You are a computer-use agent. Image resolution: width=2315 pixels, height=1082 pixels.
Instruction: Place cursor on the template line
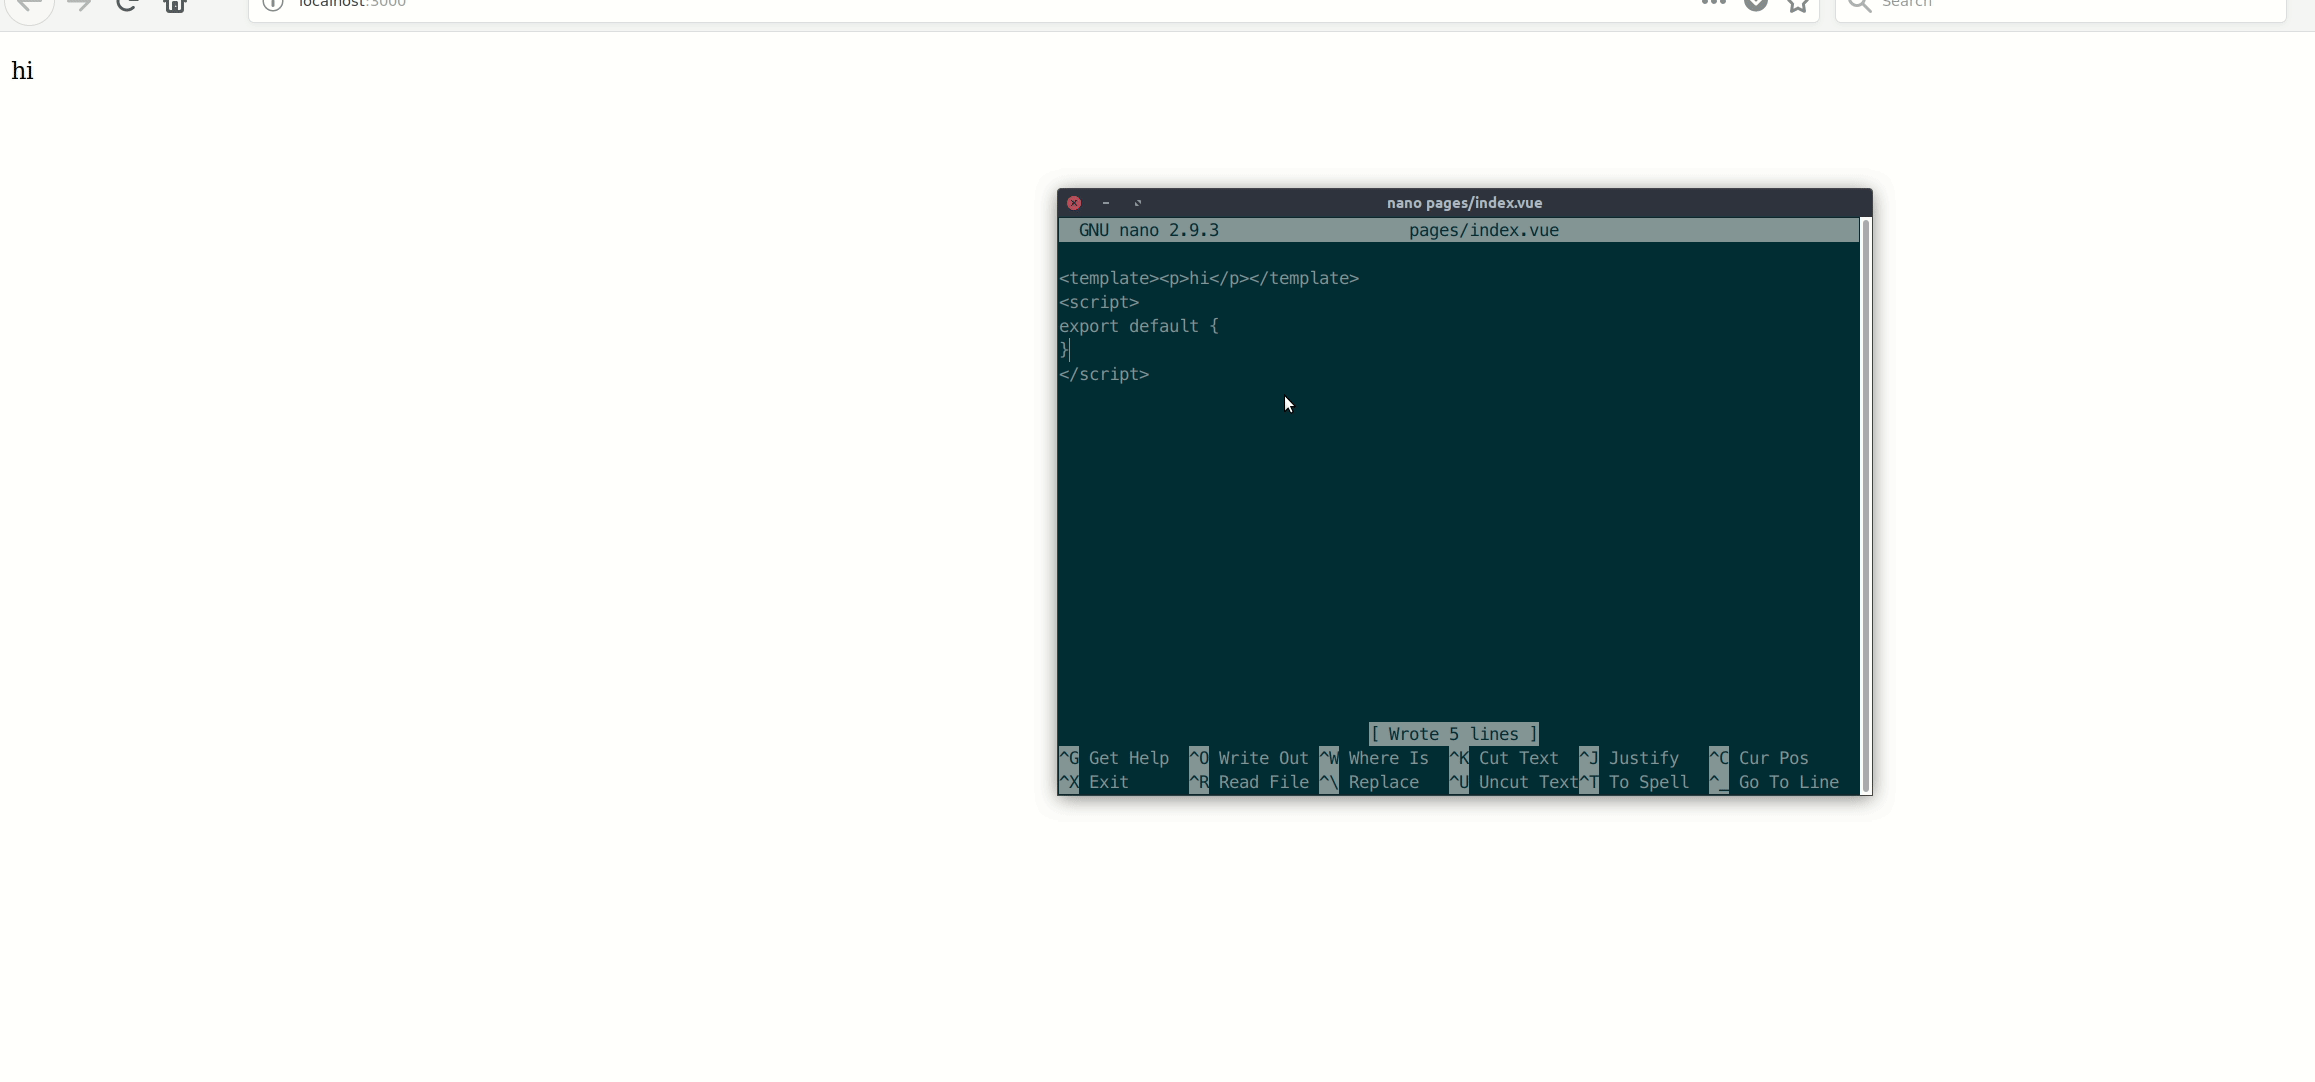point(1209,279)
